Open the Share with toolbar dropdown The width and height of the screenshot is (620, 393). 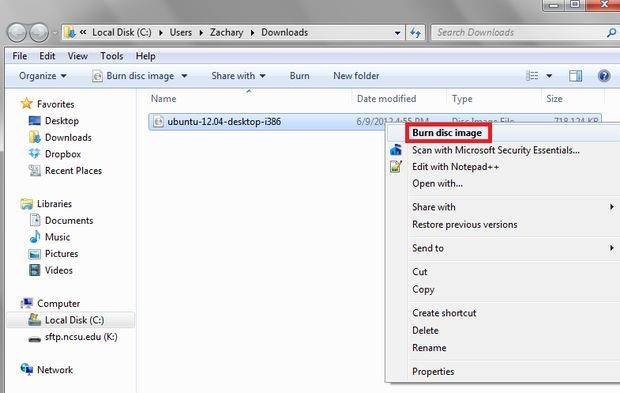coord(238,76)
